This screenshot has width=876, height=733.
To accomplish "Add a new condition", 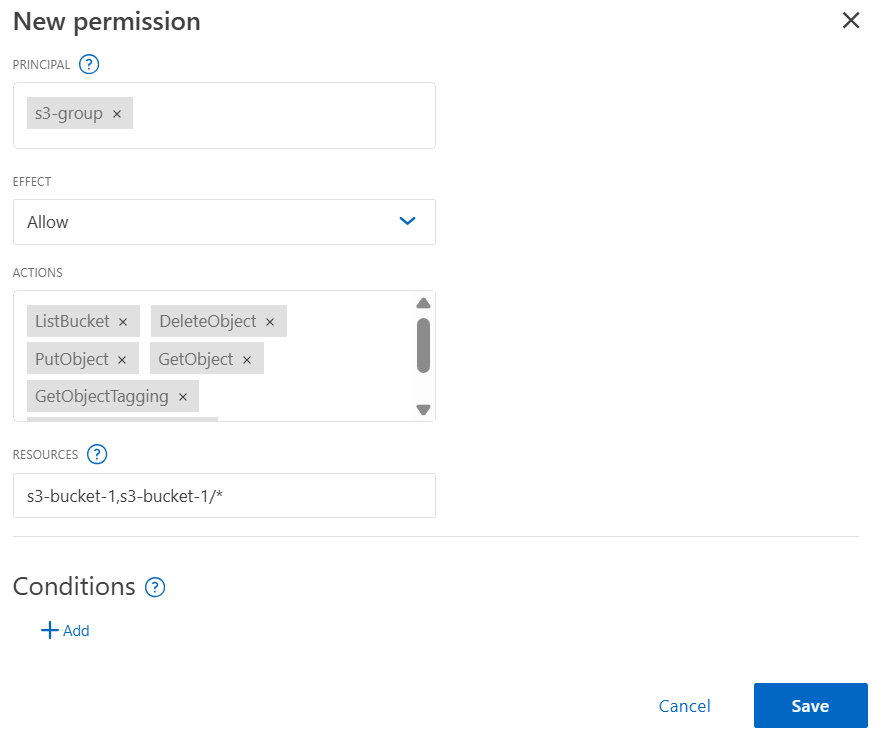I will [66, 631].
